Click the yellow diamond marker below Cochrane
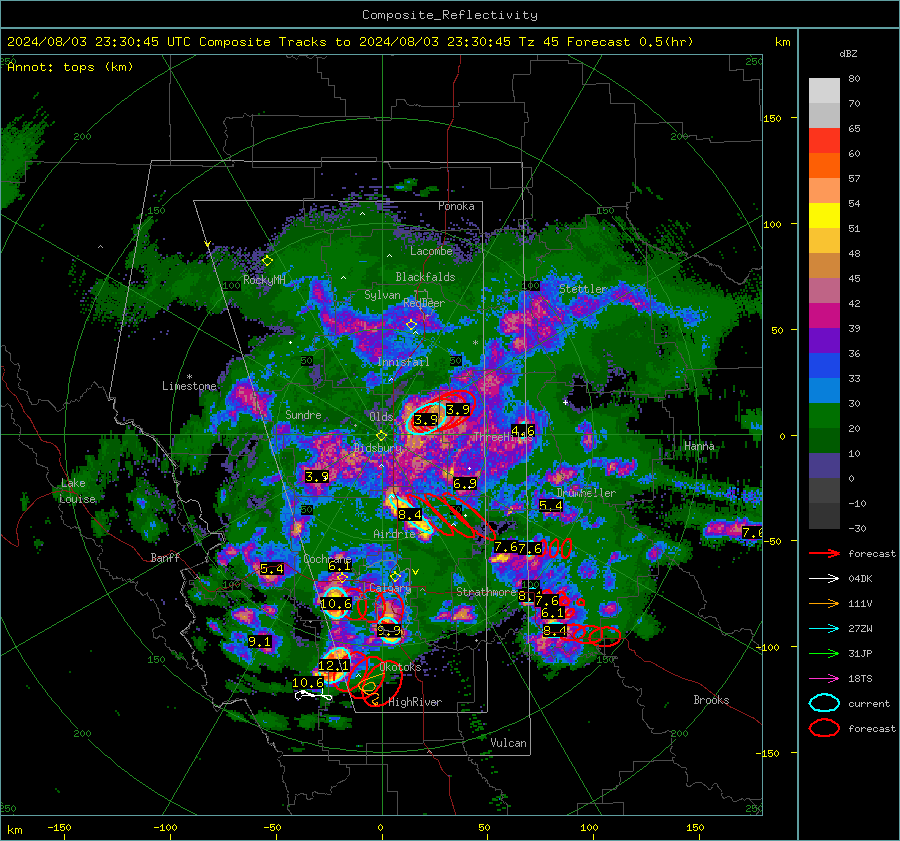The height and width of the screenshot is (841, 900). [x=343, y=577]
